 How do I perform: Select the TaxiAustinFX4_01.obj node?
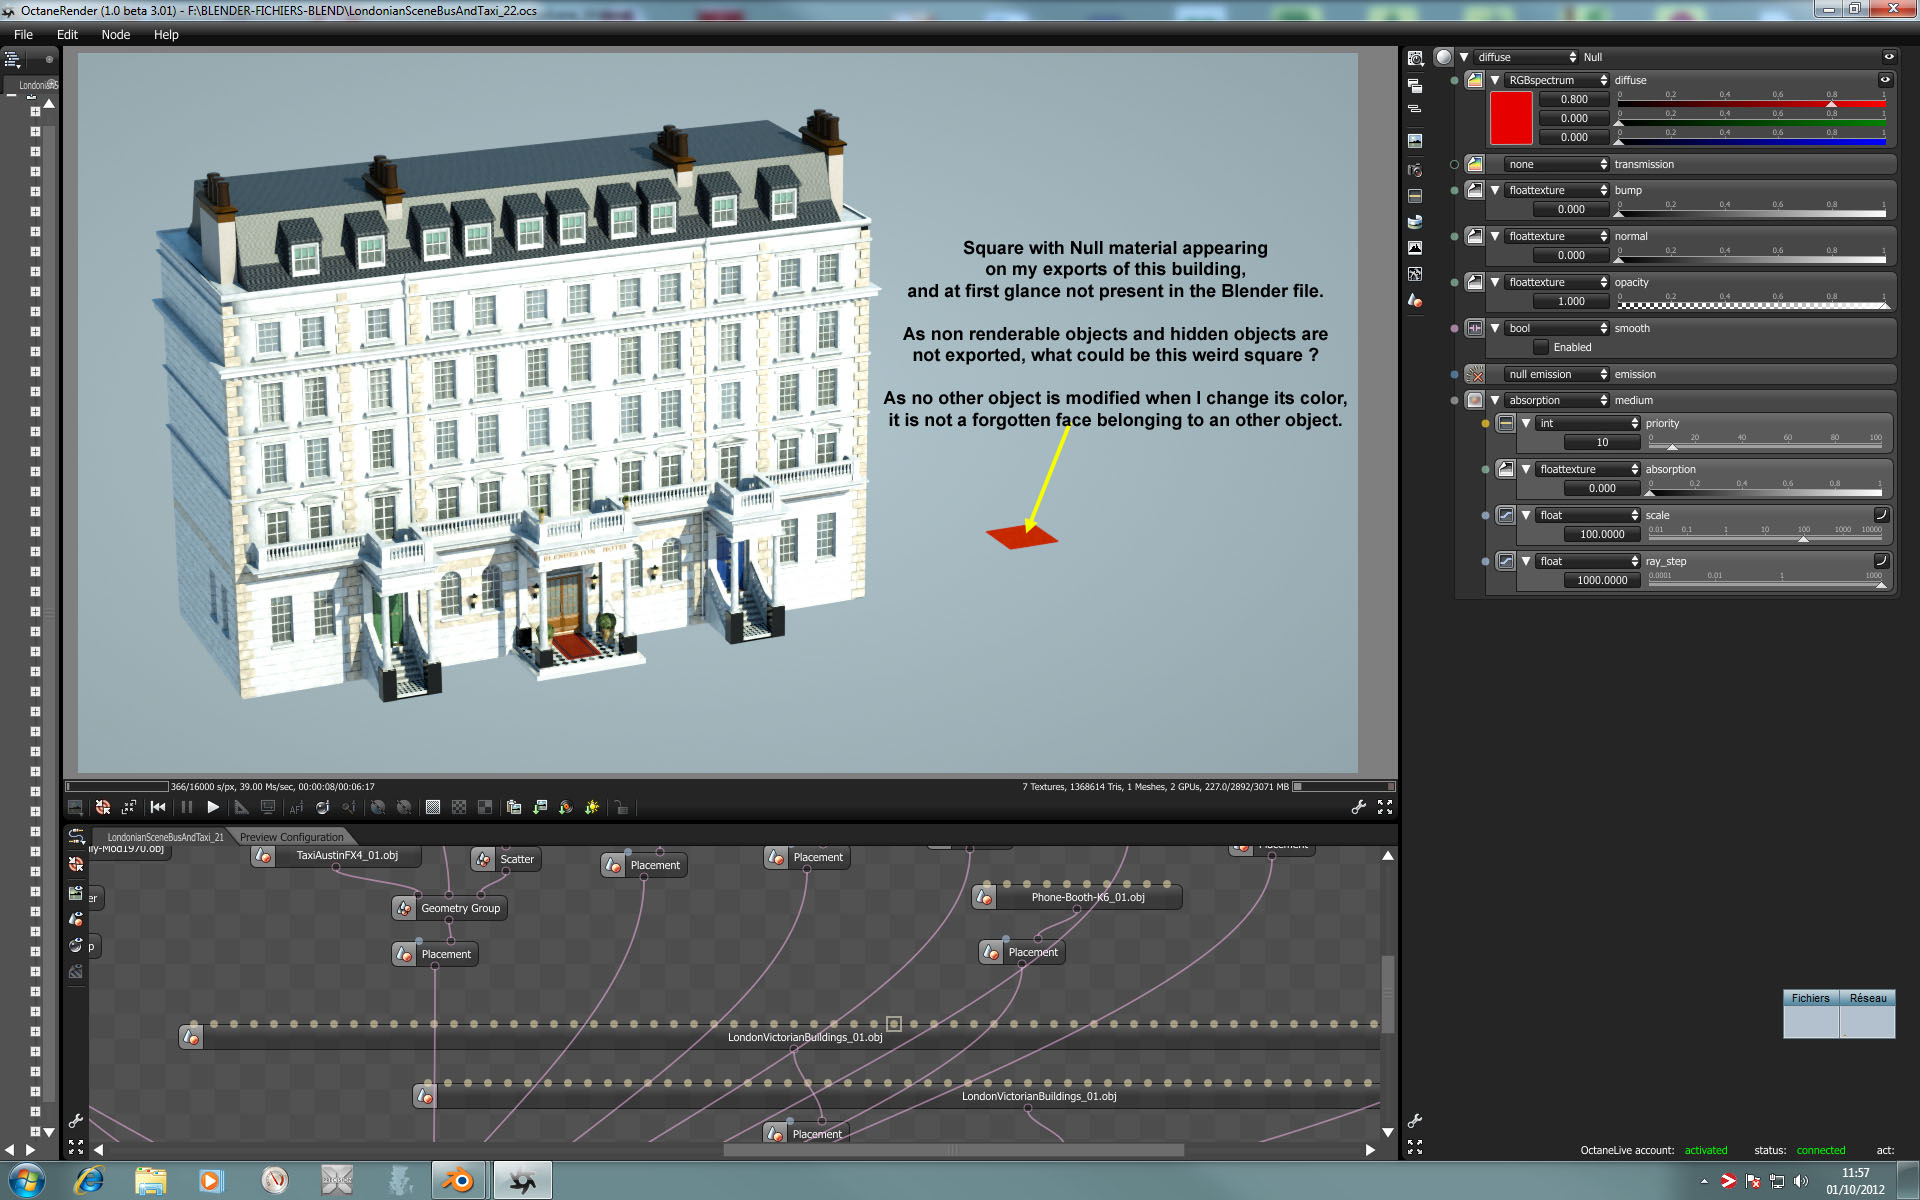[x=346, y=856]
